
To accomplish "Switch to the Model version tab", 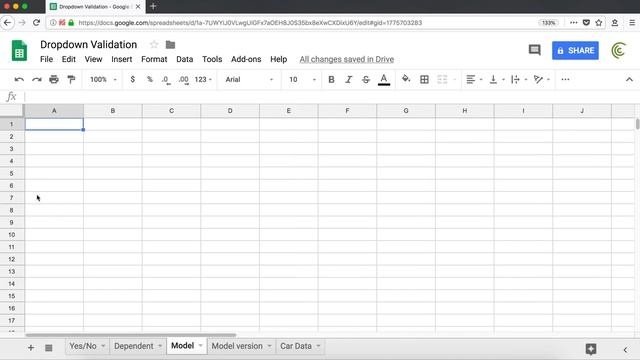I will pos(237,346).
